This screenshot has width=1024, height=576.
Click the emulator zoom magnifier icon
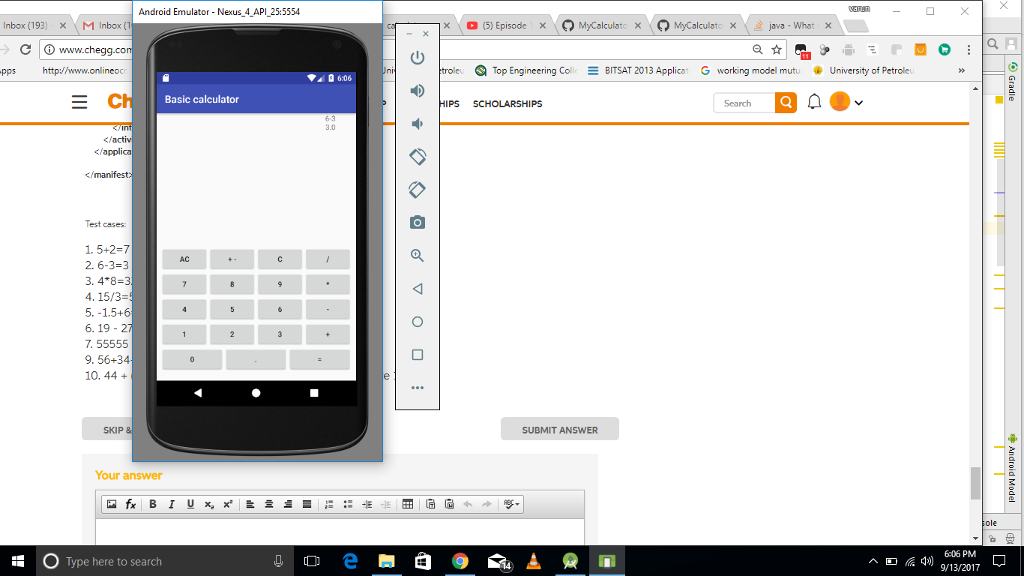tap(417, 256)
